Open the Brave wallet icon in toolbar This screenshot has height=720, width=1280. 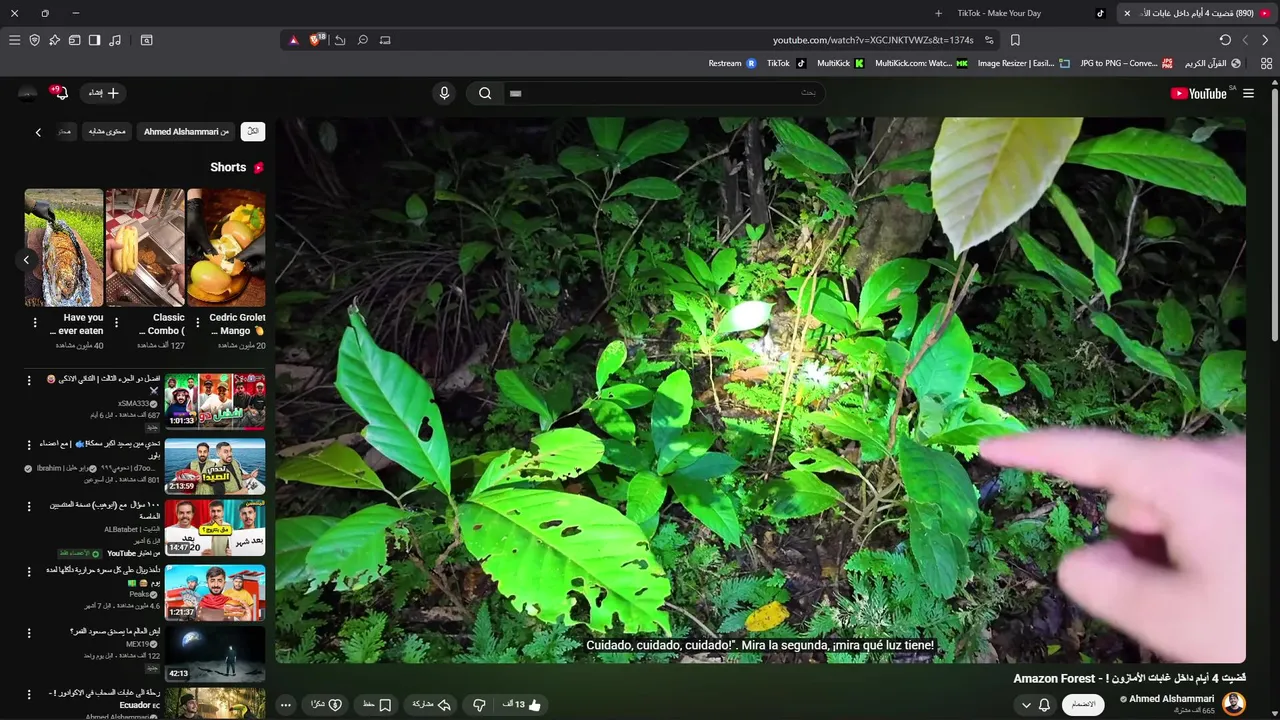[x=74, y=40]
